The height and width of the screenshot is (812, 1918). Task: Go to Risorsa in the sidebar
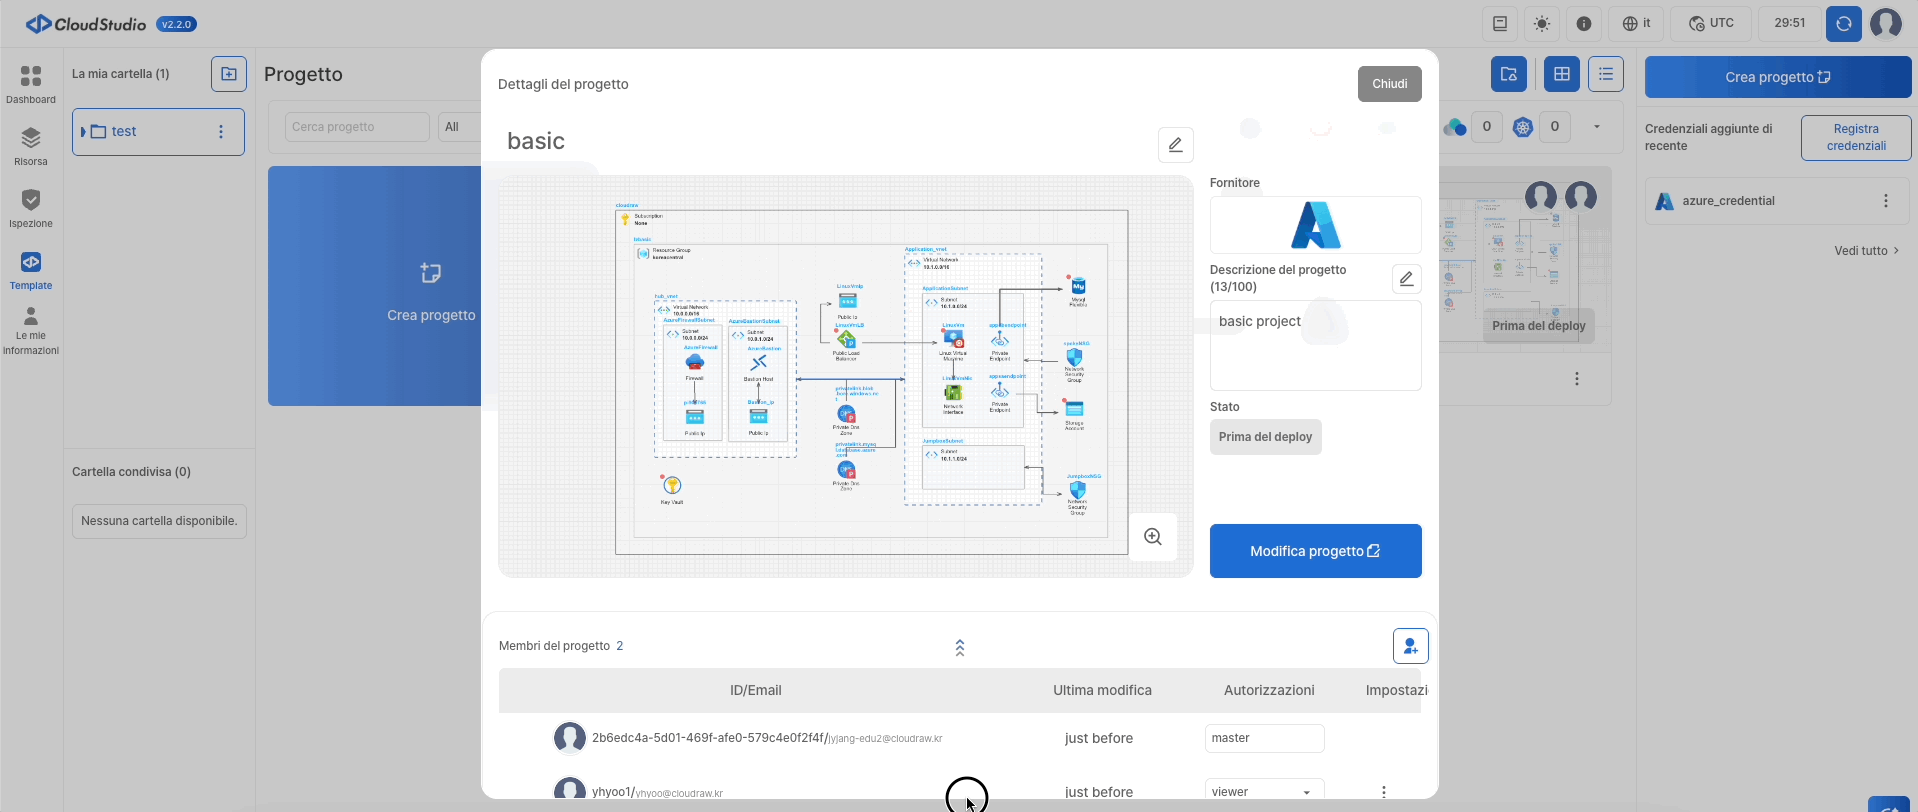tap(31, 147)
